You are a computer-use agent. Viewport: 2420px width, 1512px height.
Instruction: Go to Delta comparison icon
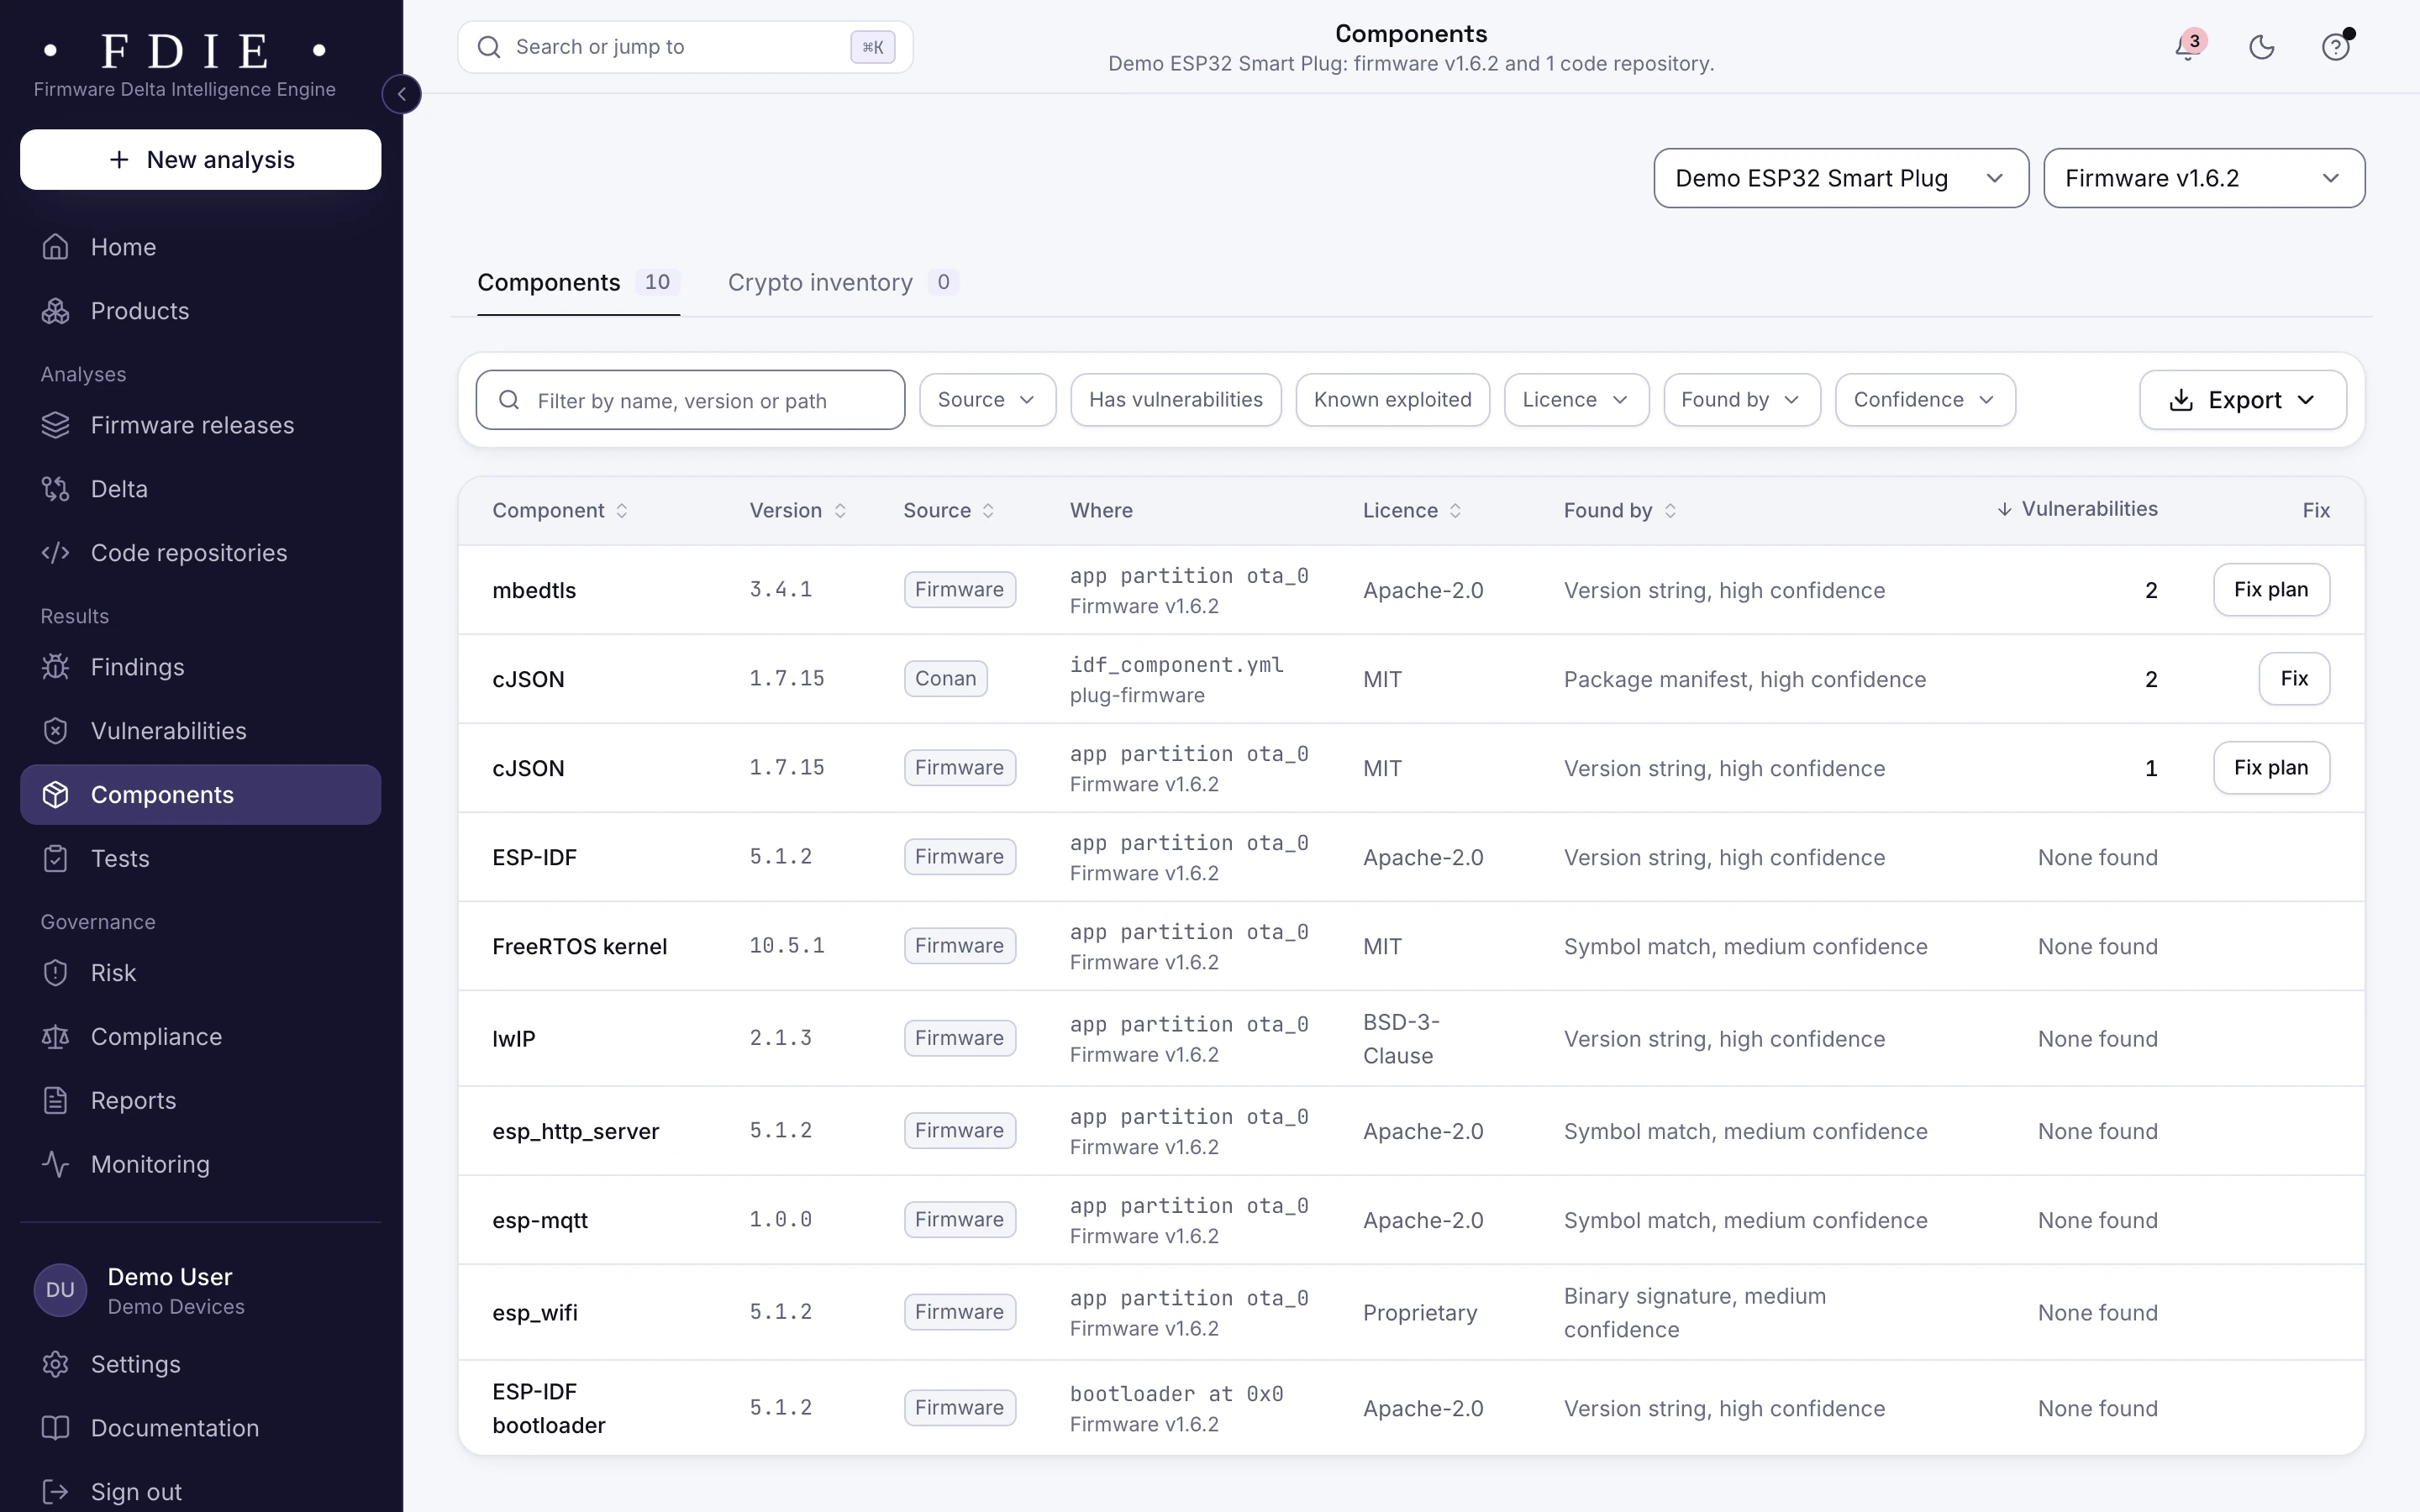tap(56, 489)
